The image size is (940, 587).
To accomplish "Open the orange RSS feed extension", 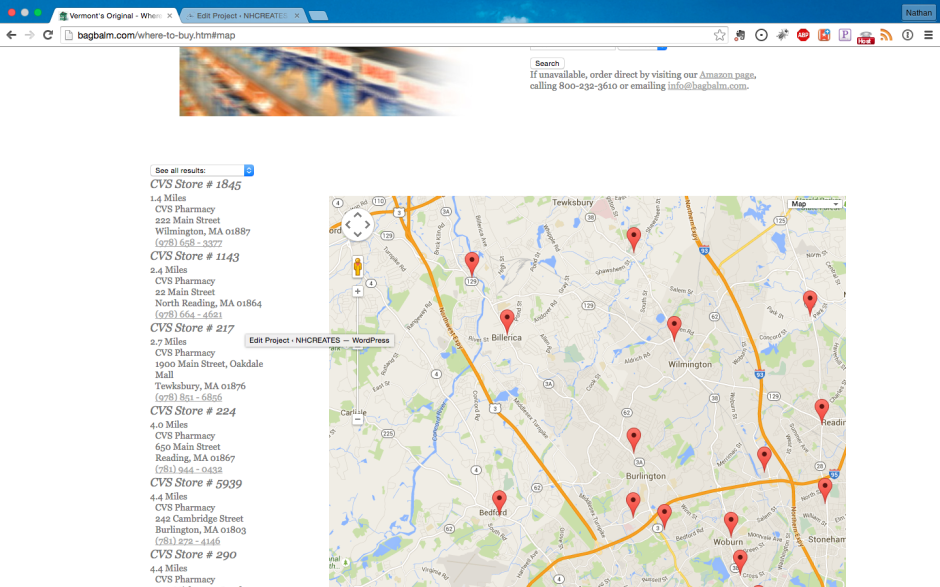I will (887, 35).
